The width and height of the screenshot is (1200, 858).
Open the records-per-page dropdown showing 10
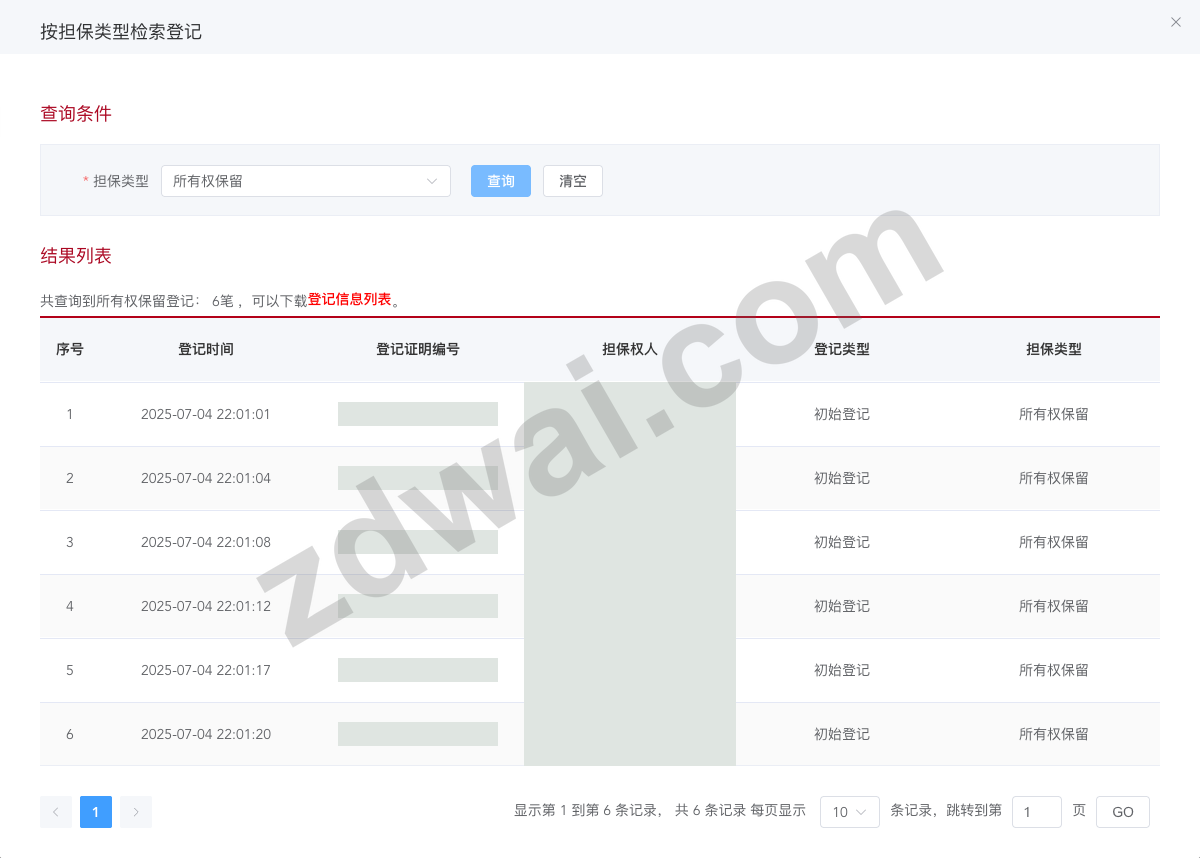[850, 812]
